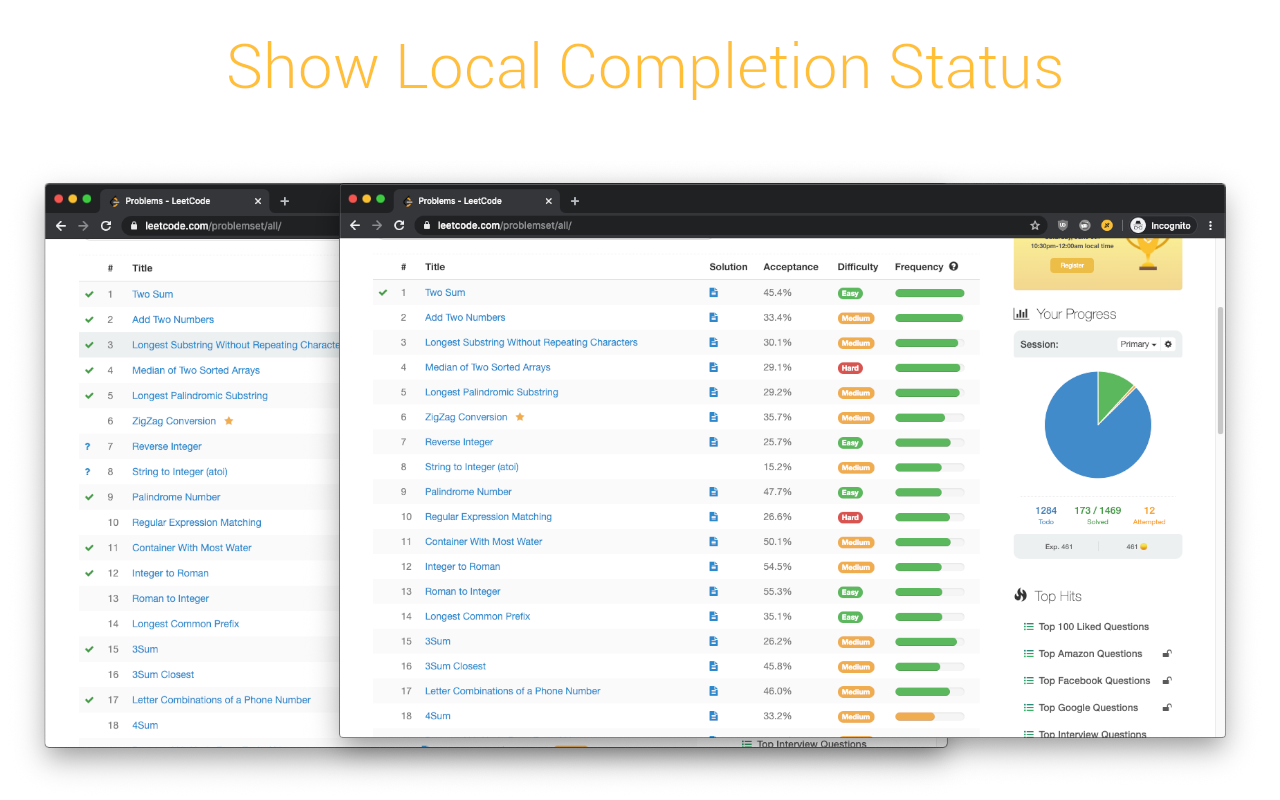This screenshot has width=1280, height=800.
Task: Click the frequency bar for 4Sum row
Action: pos(930,716)
